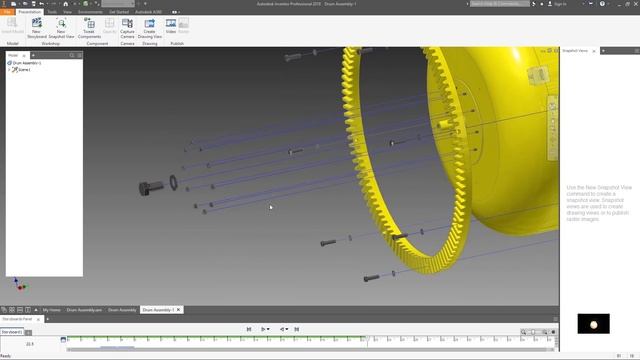Click the search help and commands field

click(x=500, y=4)
